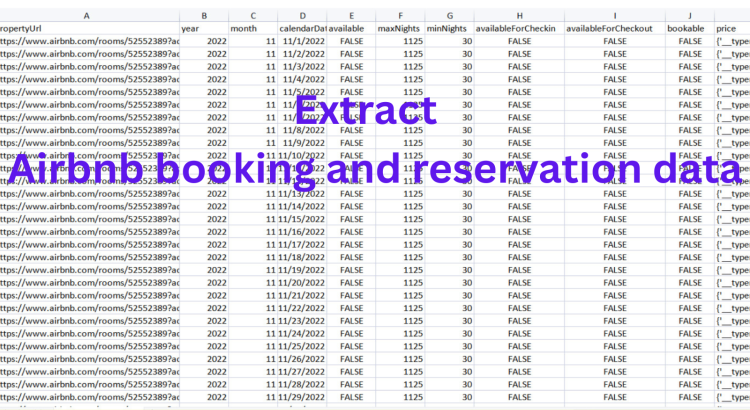Select the 11/17/2022 date cell
750x410 pixels.
302,244
